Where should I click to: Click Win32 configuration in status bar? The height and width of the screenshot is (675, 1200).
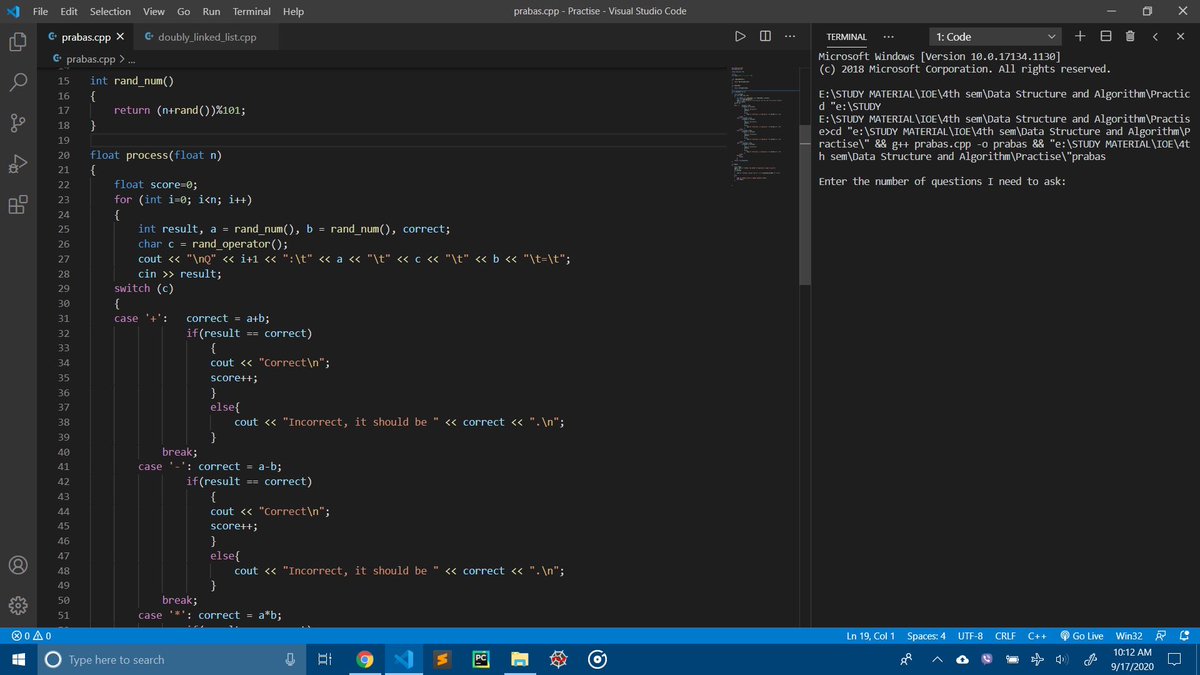(1128, 636)
